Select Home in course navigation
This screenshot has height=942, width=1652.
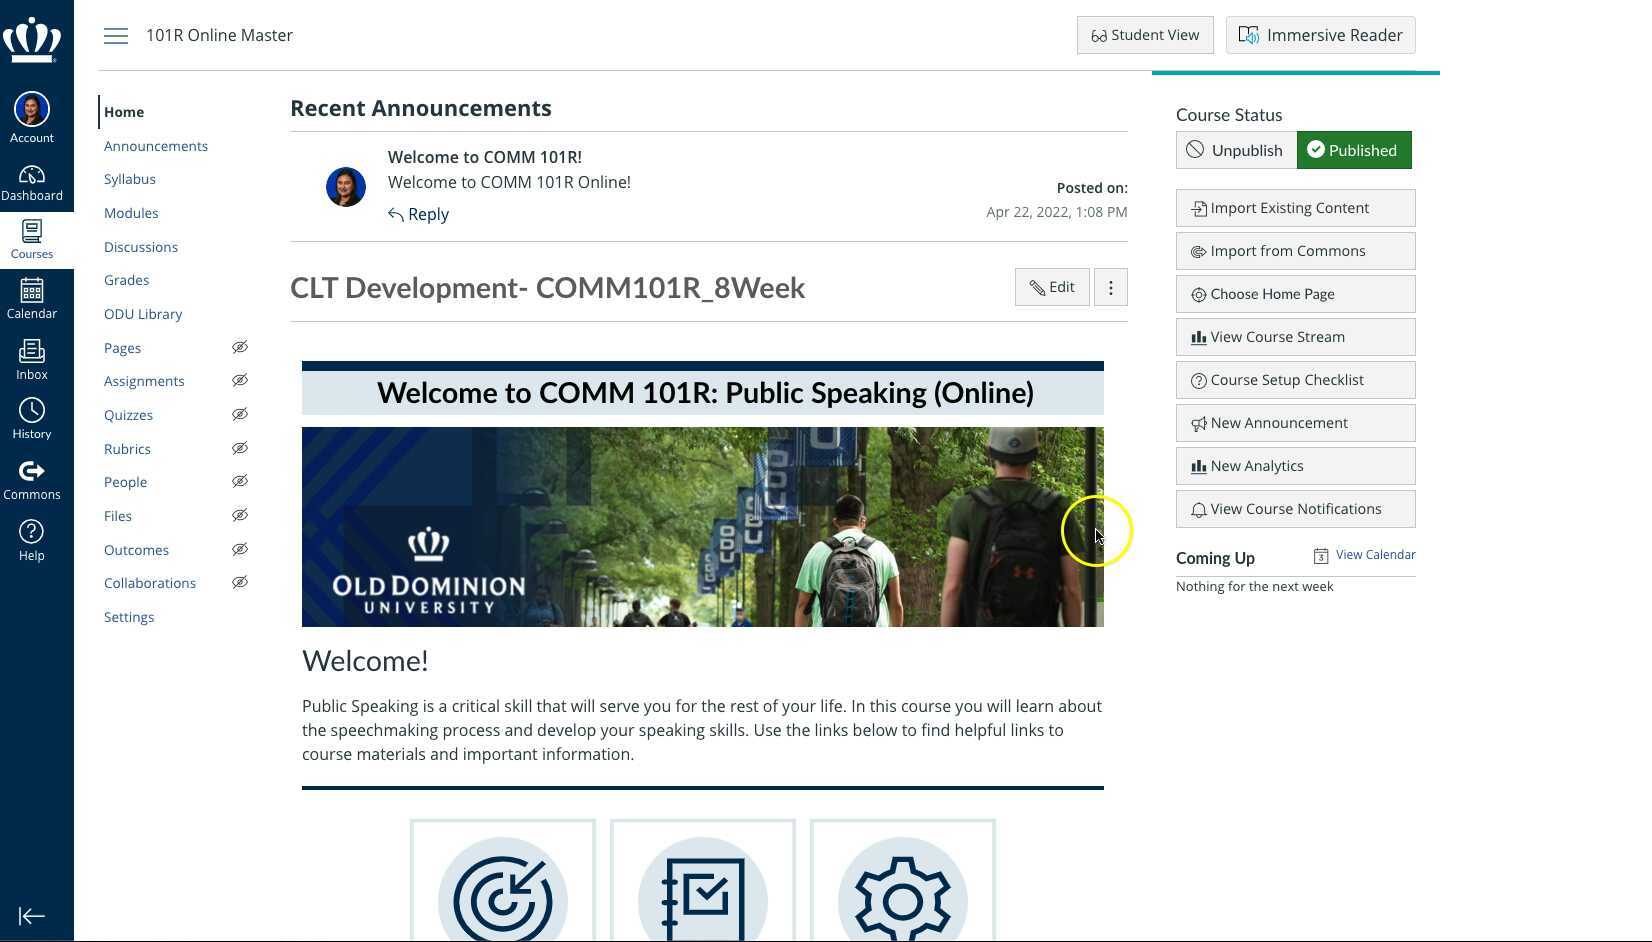[x=124, y=112]
